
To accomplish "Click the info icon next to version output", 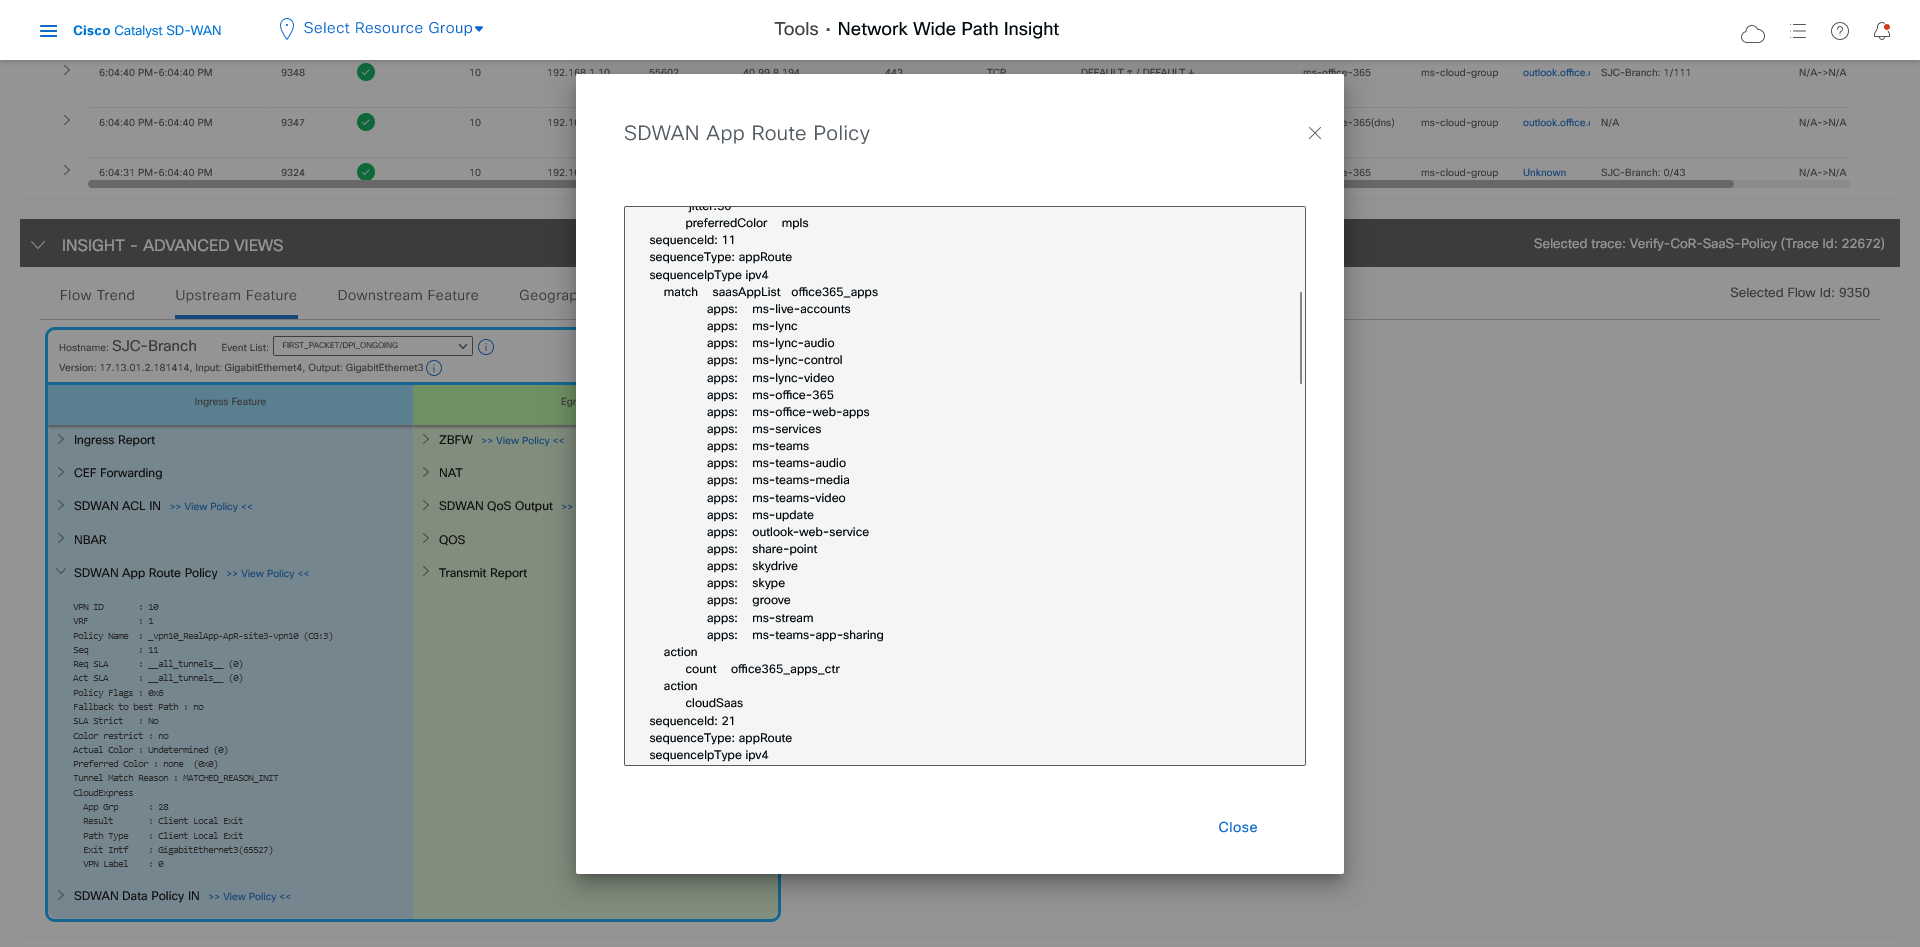I will [434, 368].
